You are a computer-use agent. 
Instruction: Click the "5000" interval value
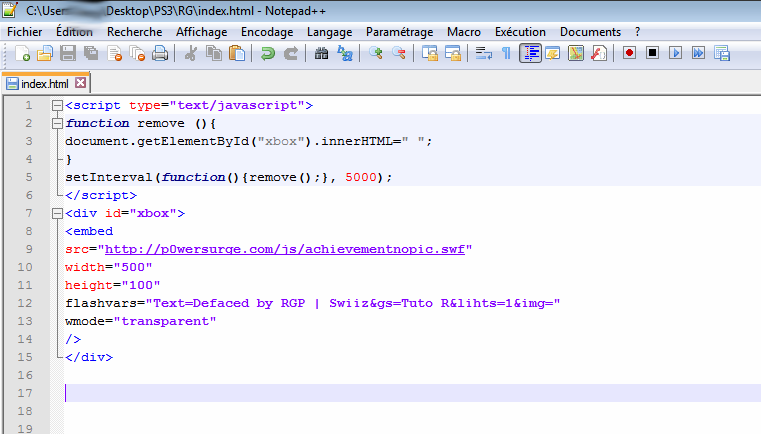(x=361, y=177)
